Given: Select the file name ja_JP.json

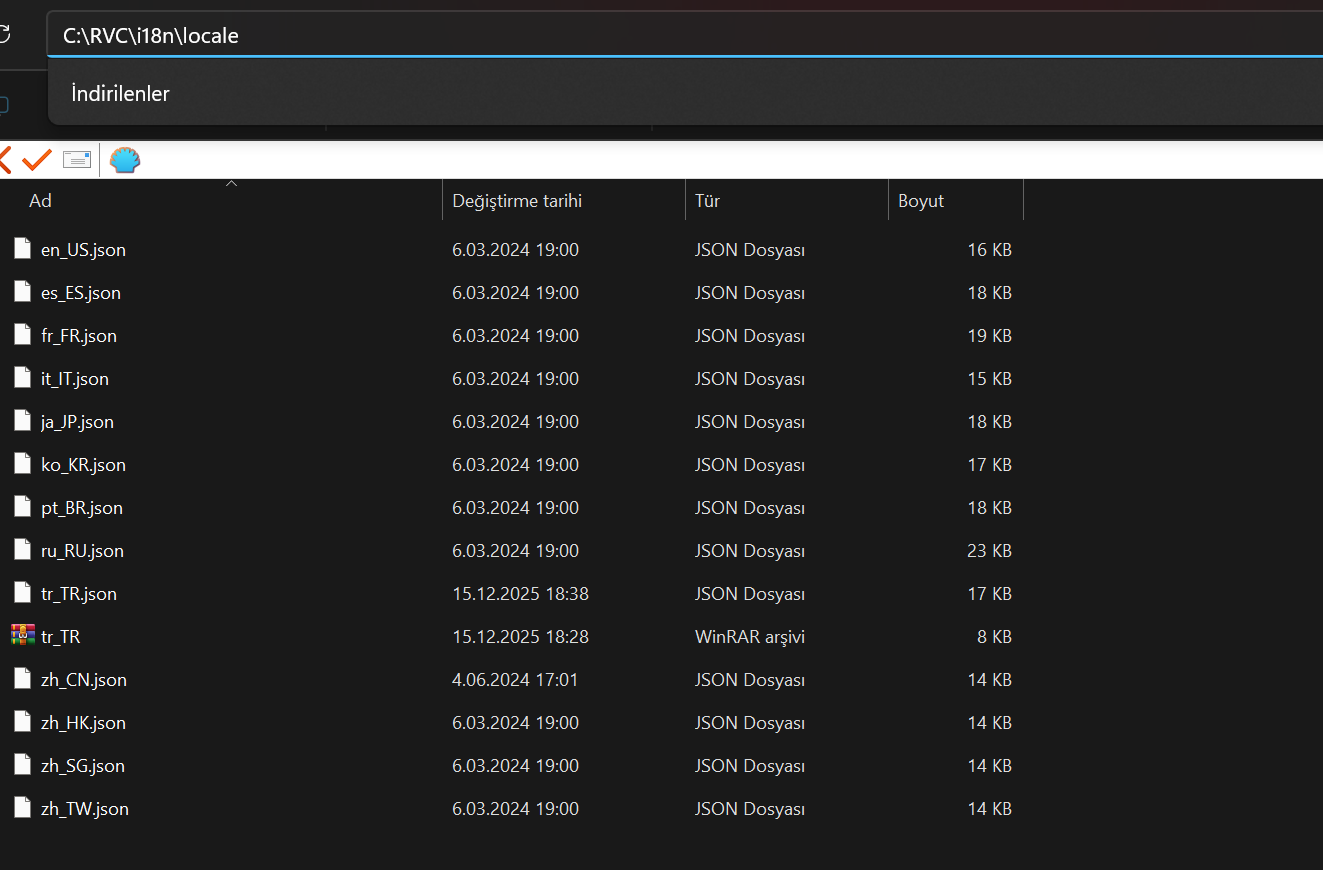Looking at the screenshot, I should 77,422.
